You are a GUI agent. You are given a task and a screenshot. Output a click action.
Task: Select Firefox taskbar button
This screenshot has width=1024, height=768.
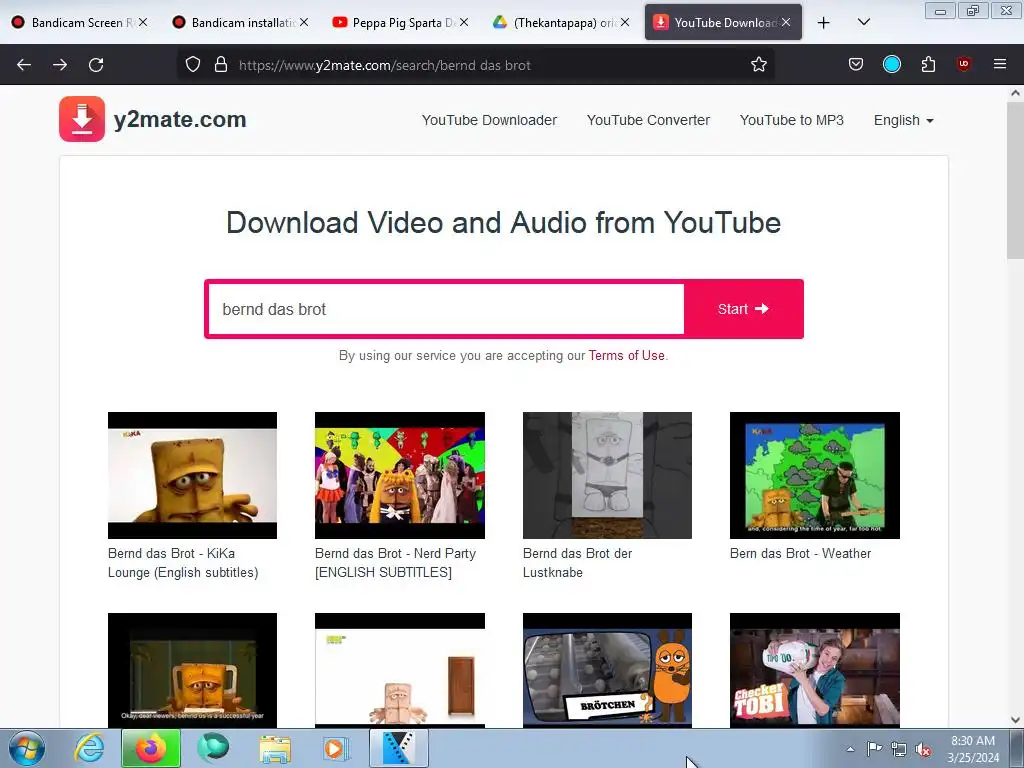[151, 748]
